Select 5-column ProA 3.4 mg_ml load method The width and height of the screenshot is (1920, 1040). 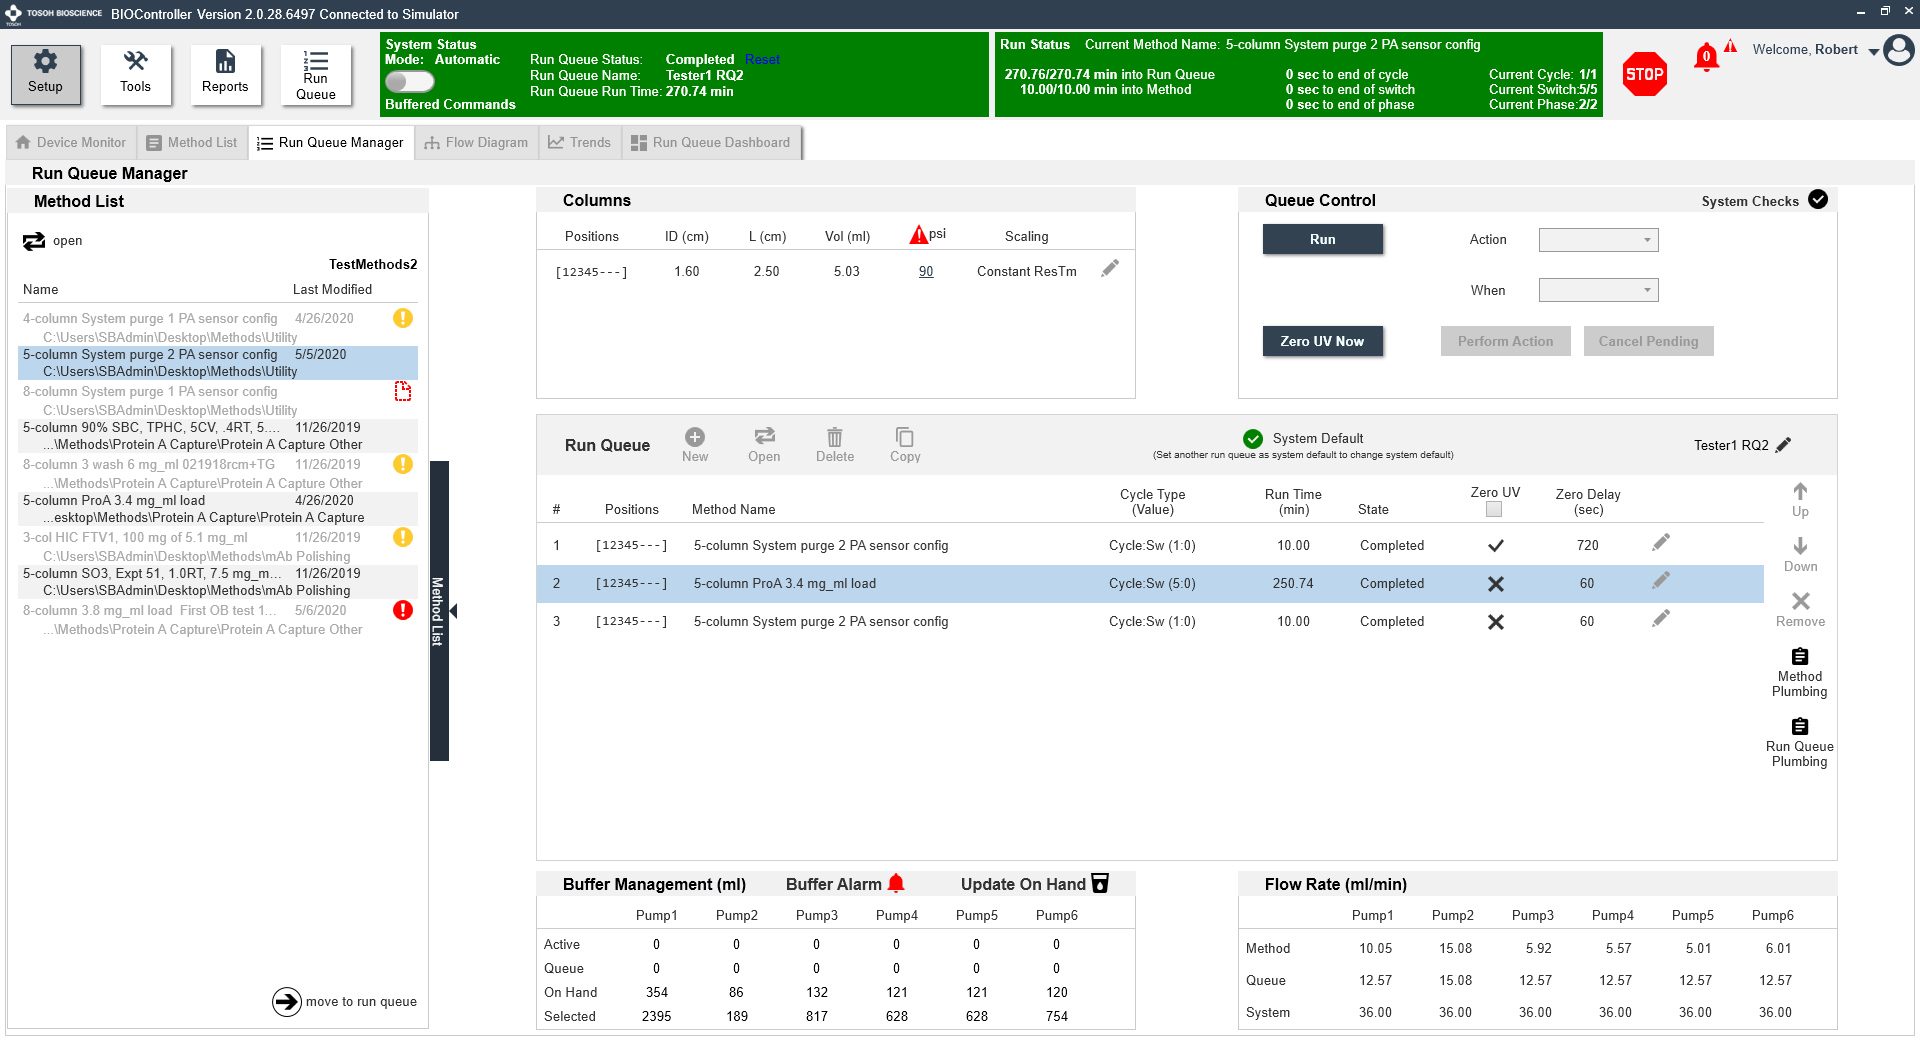(x=218, y=509)
